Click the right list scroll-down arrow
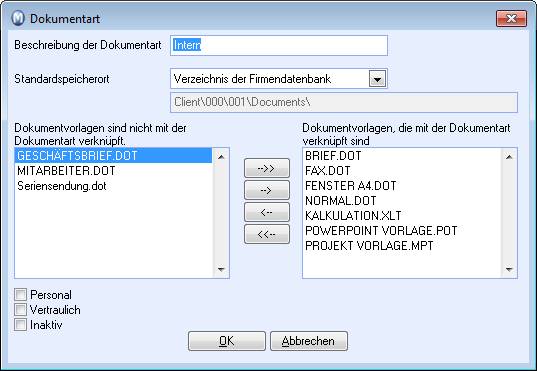 tap(509, 270)
